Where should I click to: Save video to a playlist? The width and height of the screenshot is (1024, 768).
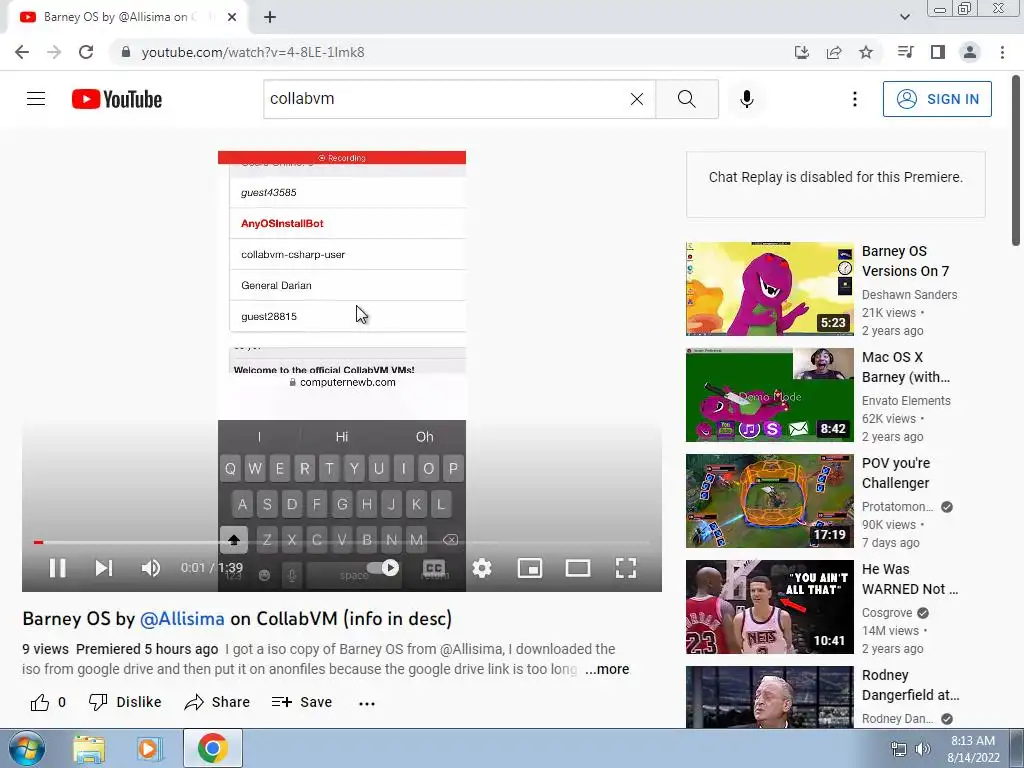(302, 702)
